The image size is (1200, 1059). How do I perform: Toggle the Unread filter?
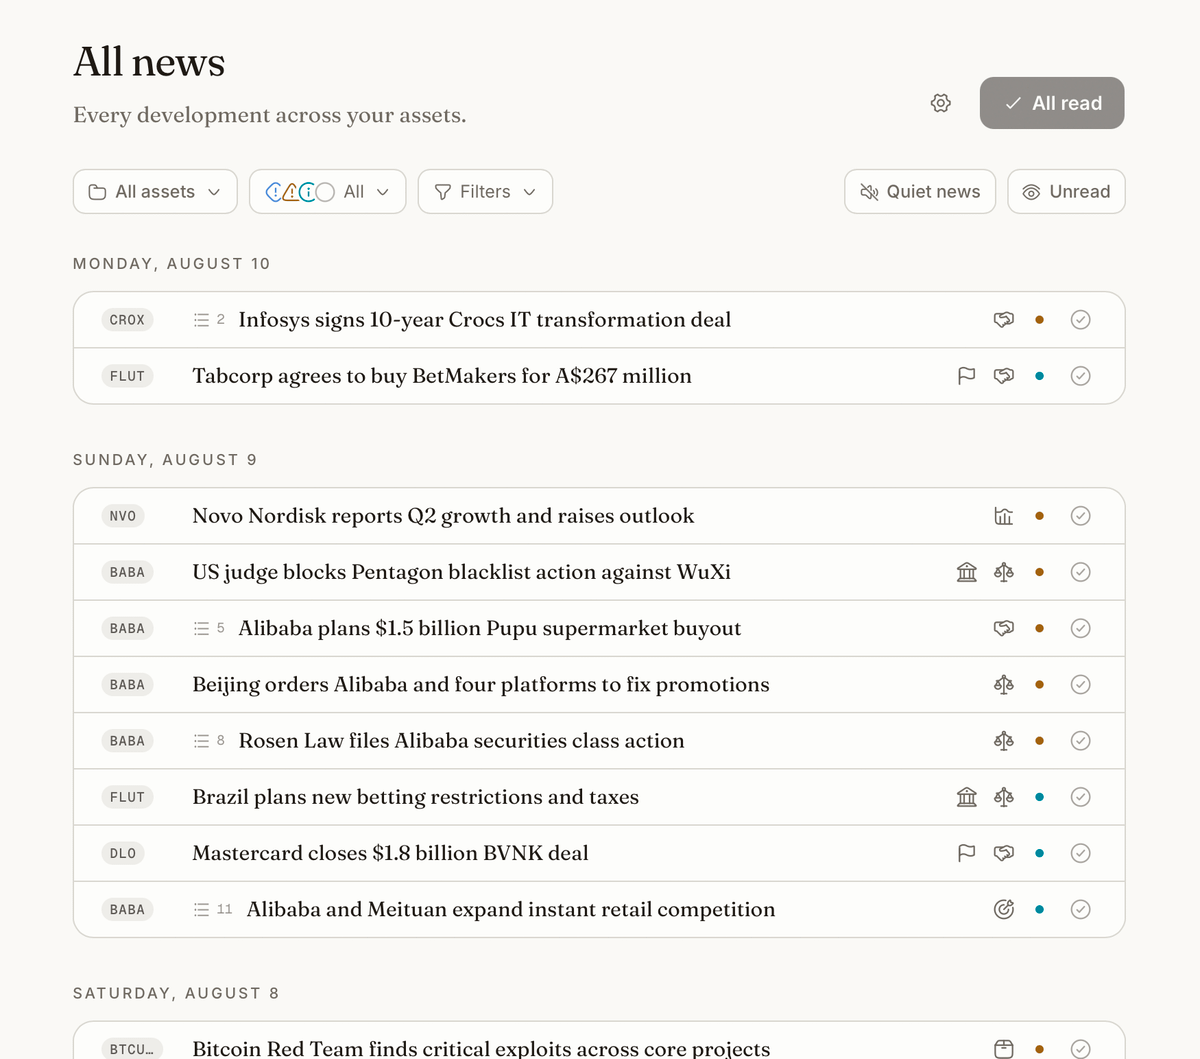click(x=1066, y=192)
